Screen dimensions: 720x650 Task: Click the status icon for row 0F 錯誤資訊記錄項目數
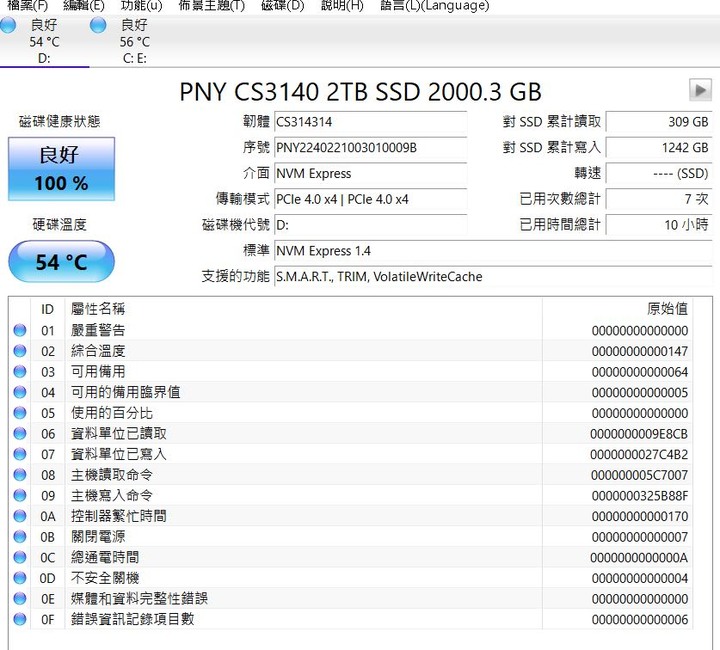coord(20,619)
